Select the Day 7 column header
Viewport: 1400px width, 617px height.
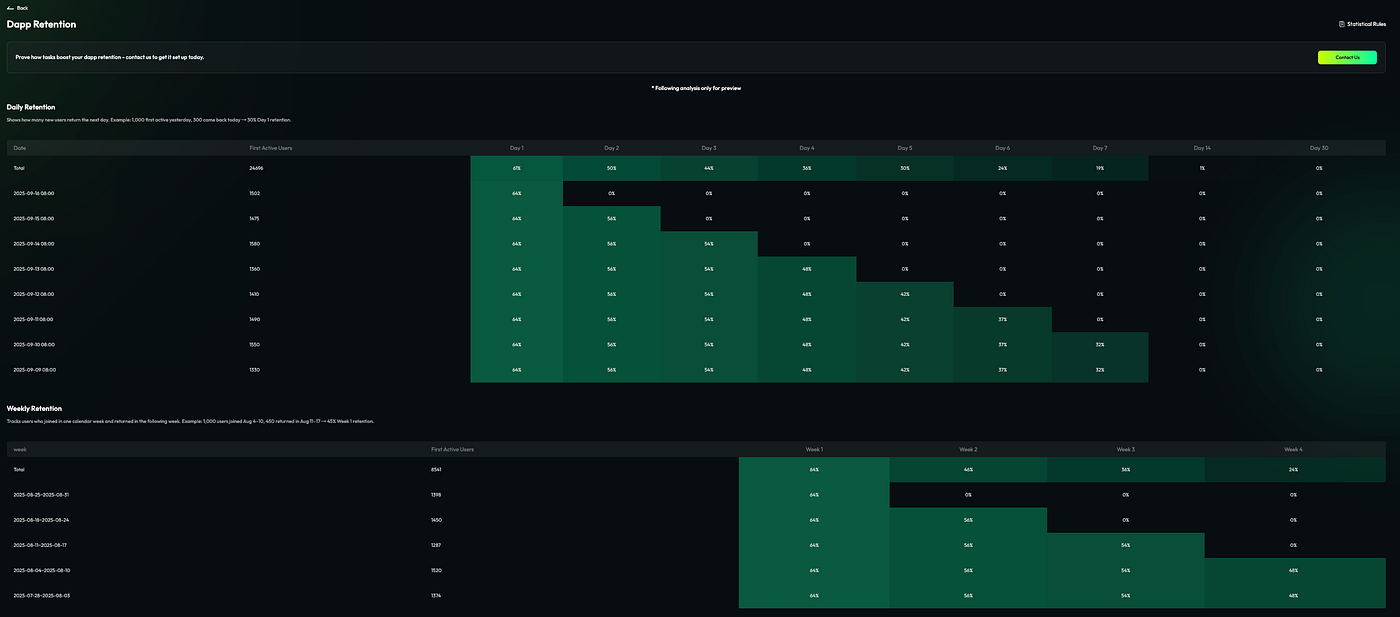1099,148
